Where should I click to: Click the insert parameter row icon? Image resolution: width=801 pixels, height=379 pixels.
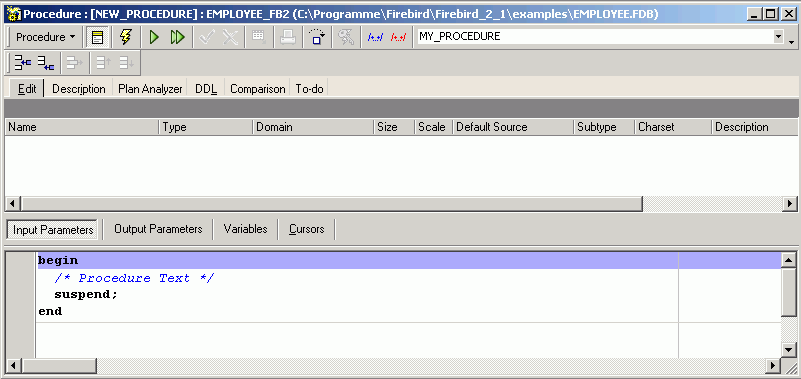(22, 63)
